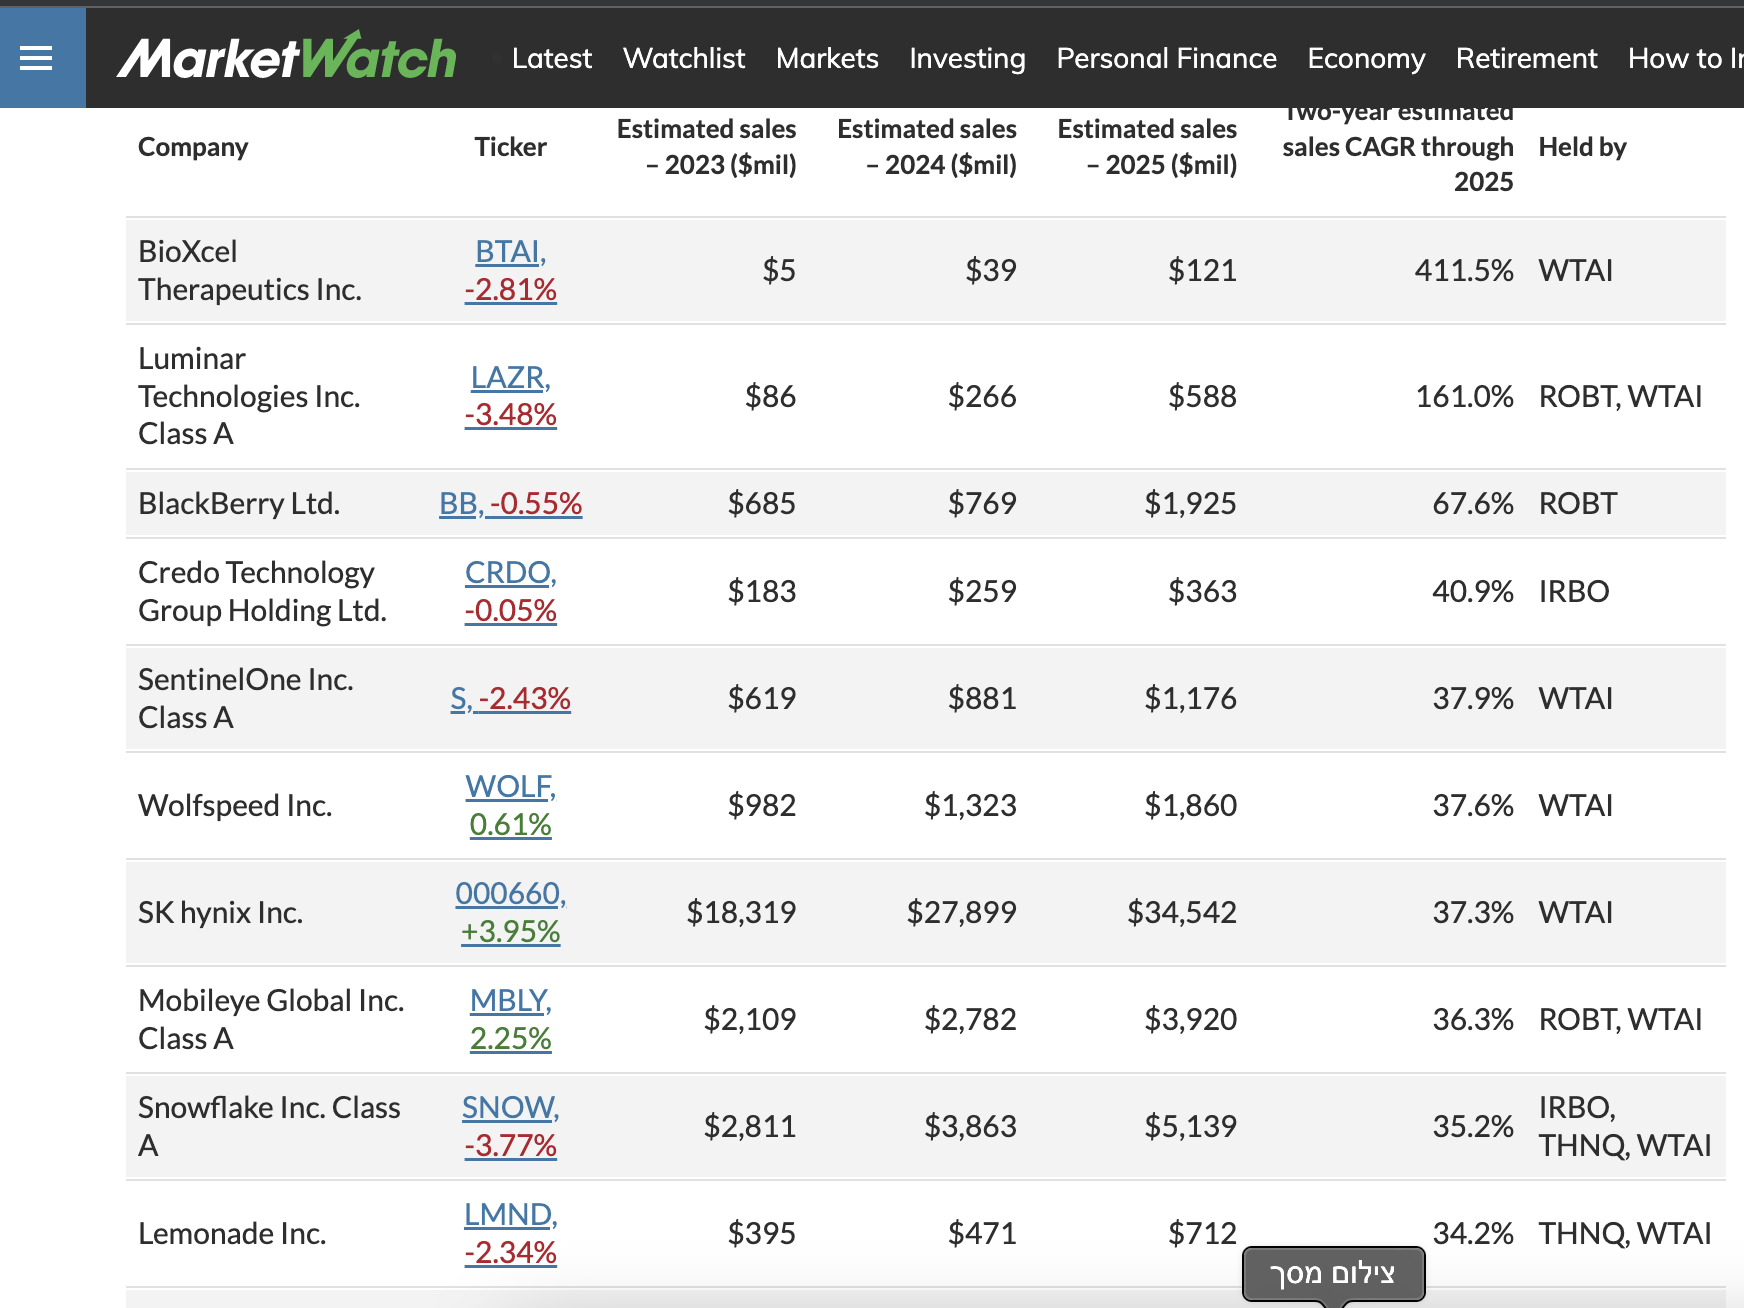Select the $34,542 sales value
The image size is (1744, 1308).
tap(1182, 912)
